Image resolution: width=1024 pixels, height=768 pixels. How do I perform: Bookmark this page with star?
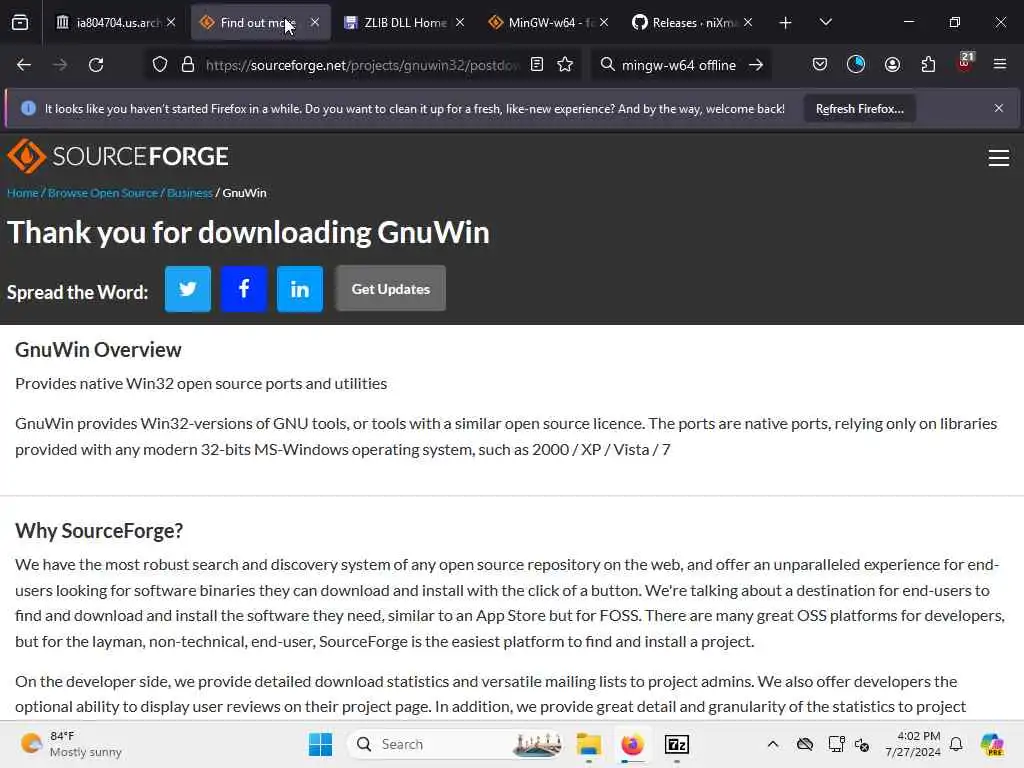[x=566, y=65]
